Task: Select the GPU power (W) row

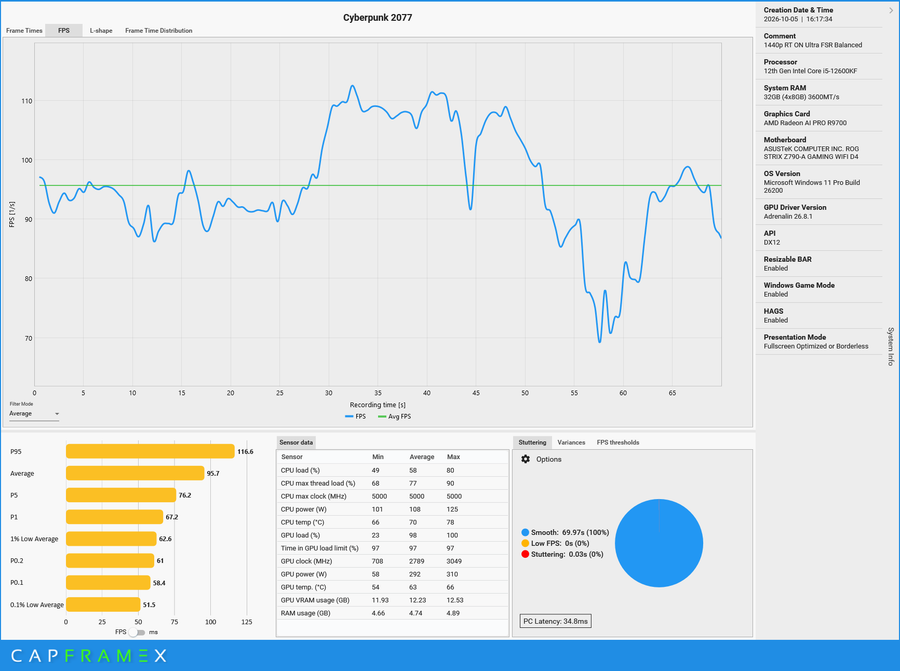Action: 393,574
